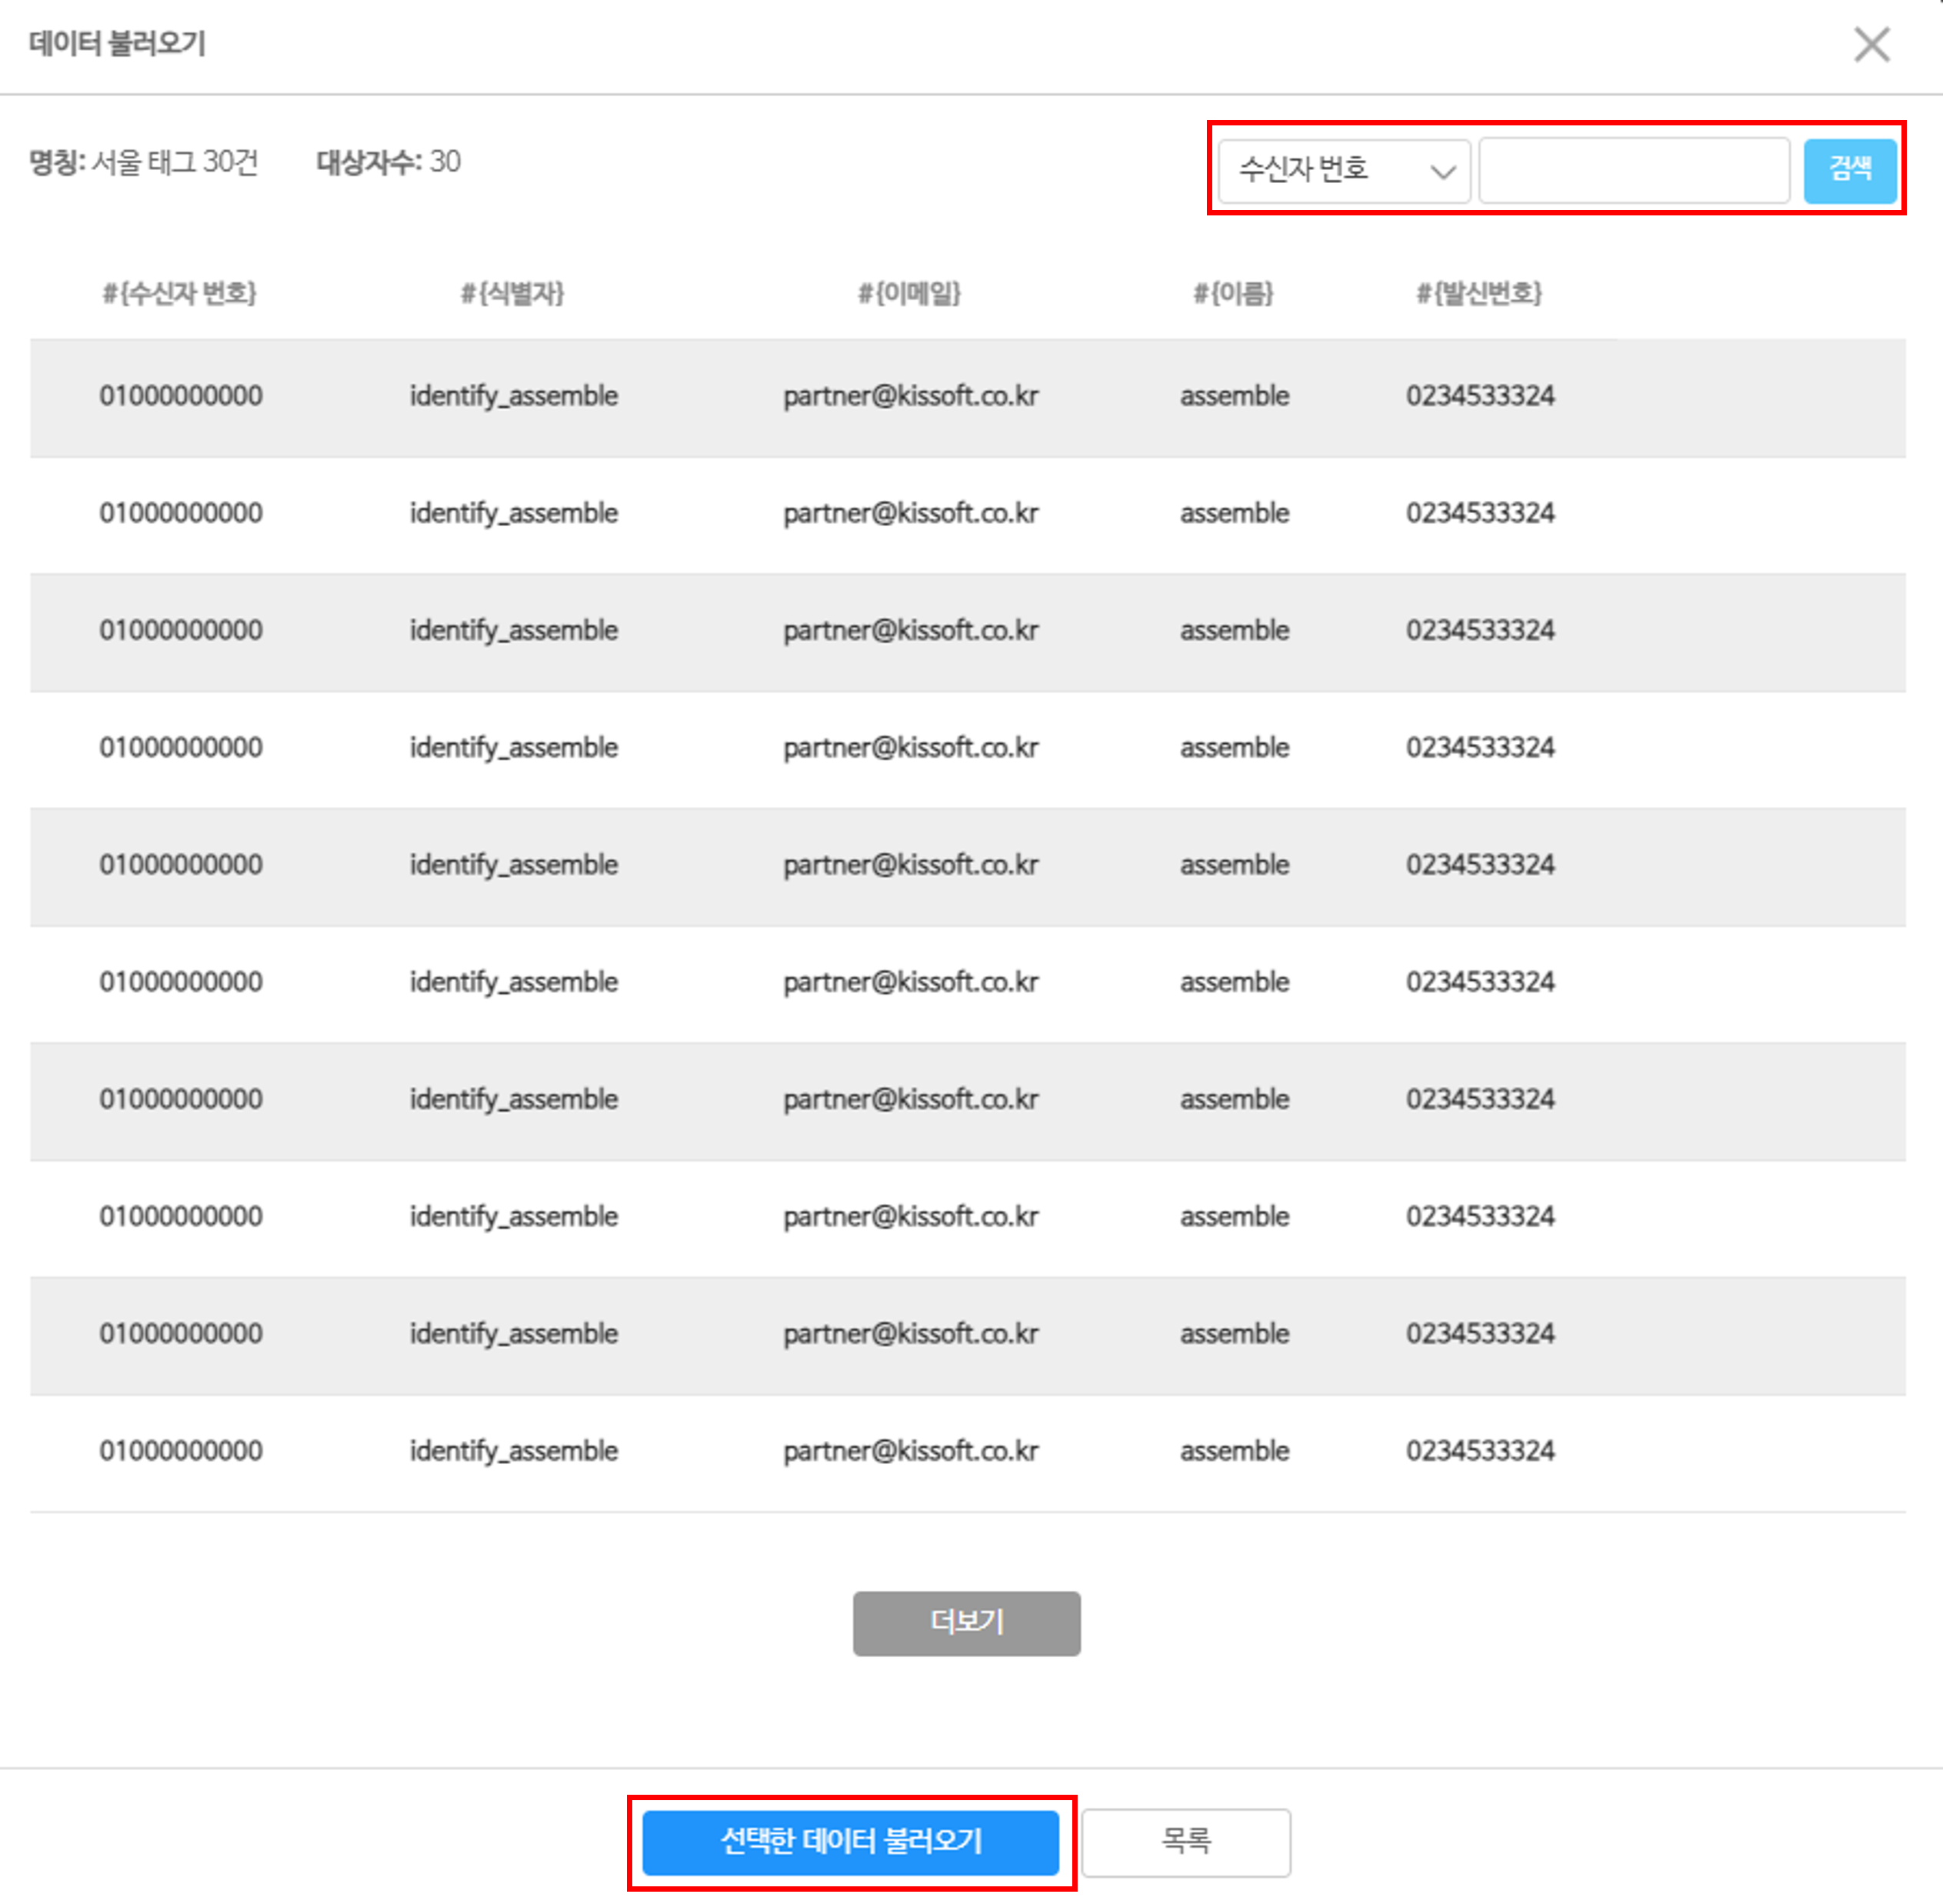
Task: Click the #{이름} column header
Action: (1233, 293)
